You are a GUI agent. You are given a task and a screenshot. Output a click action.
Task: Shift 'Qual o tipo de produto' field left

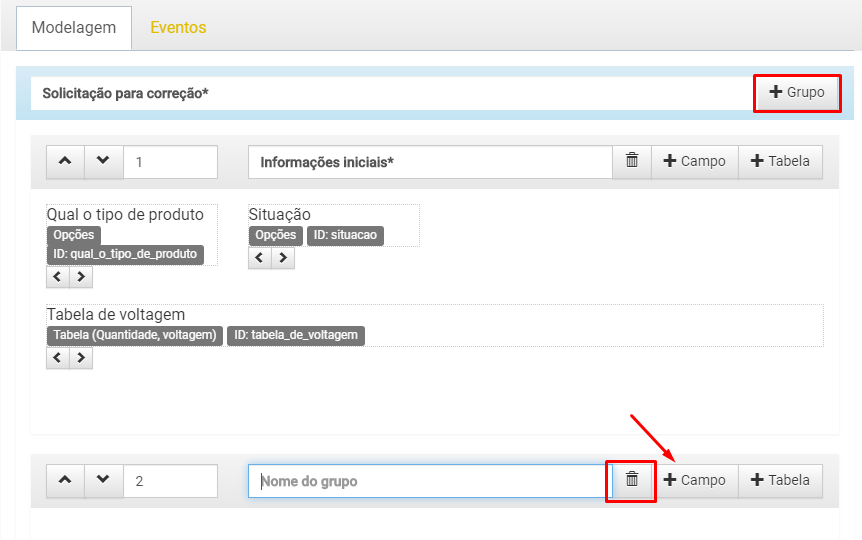(x=57, y=277)
